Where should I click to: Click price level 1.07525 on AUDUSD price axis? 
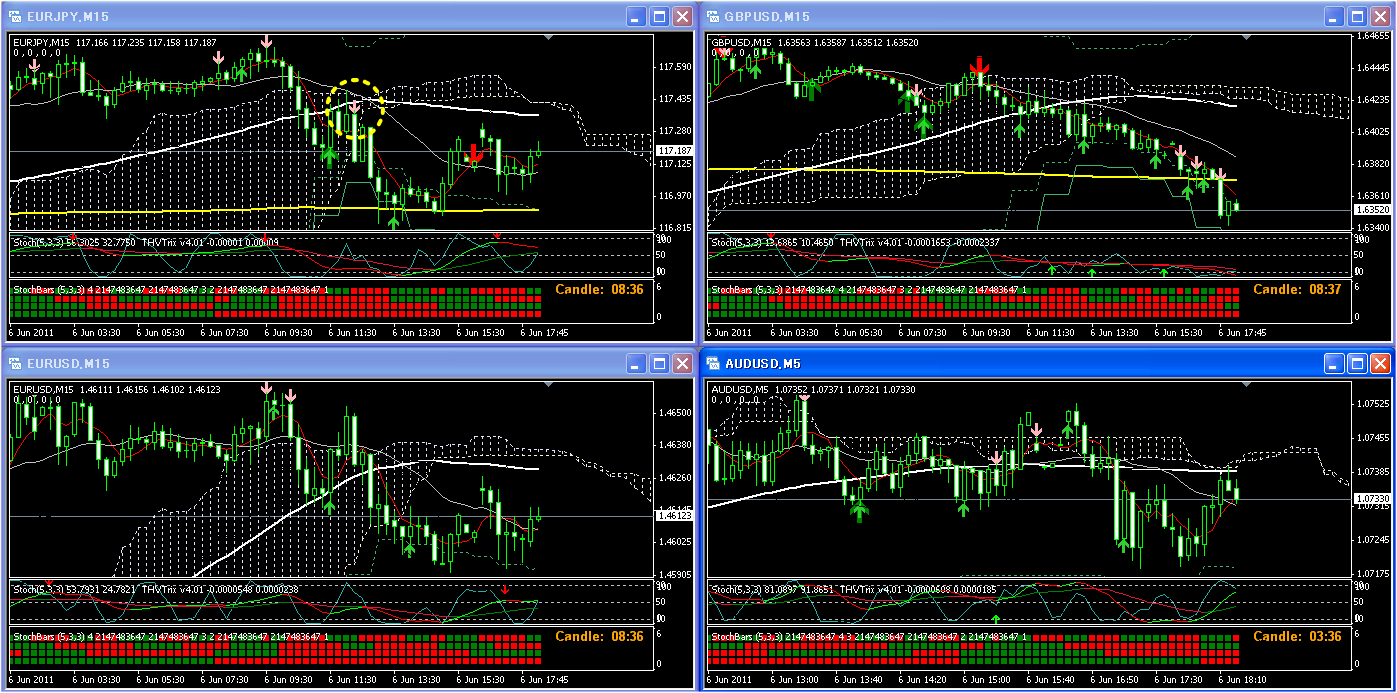pyautogui.click(x=1375, y=404)
